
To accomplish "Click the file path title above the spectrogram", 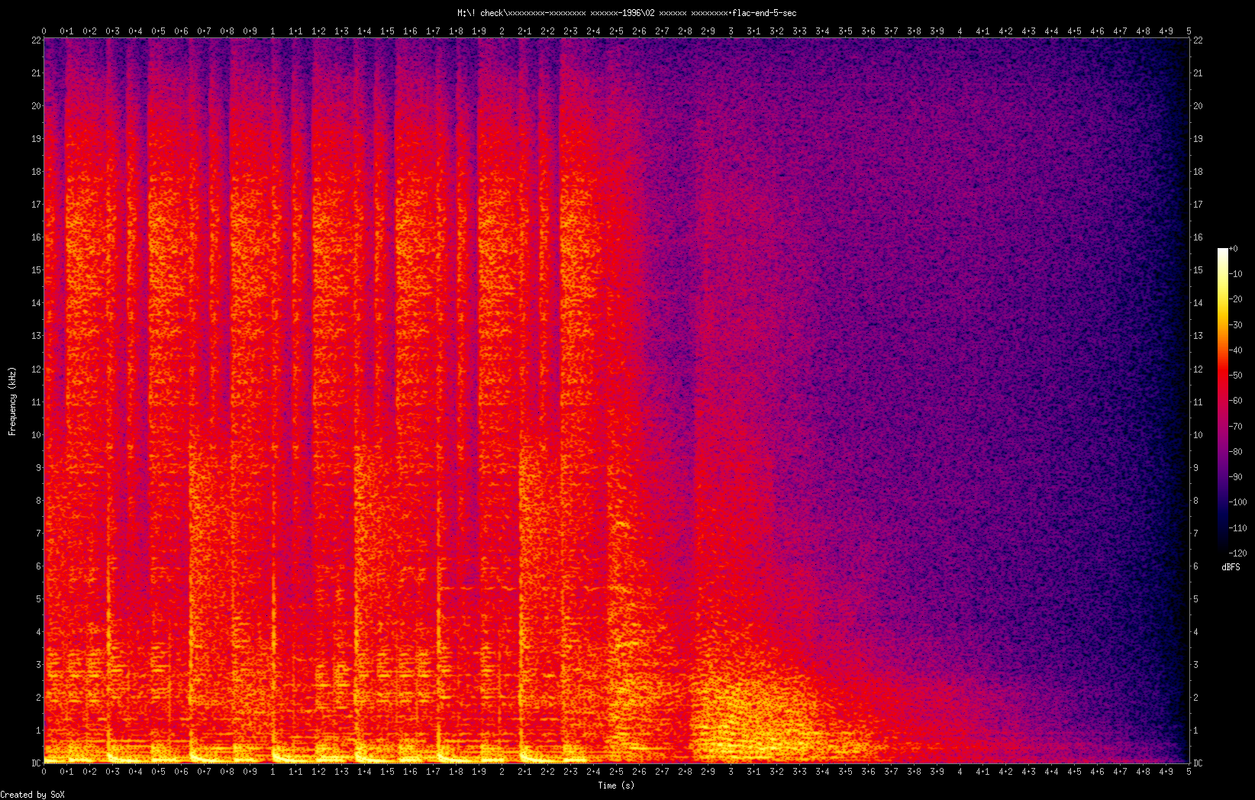I will (x=626, y=12).
